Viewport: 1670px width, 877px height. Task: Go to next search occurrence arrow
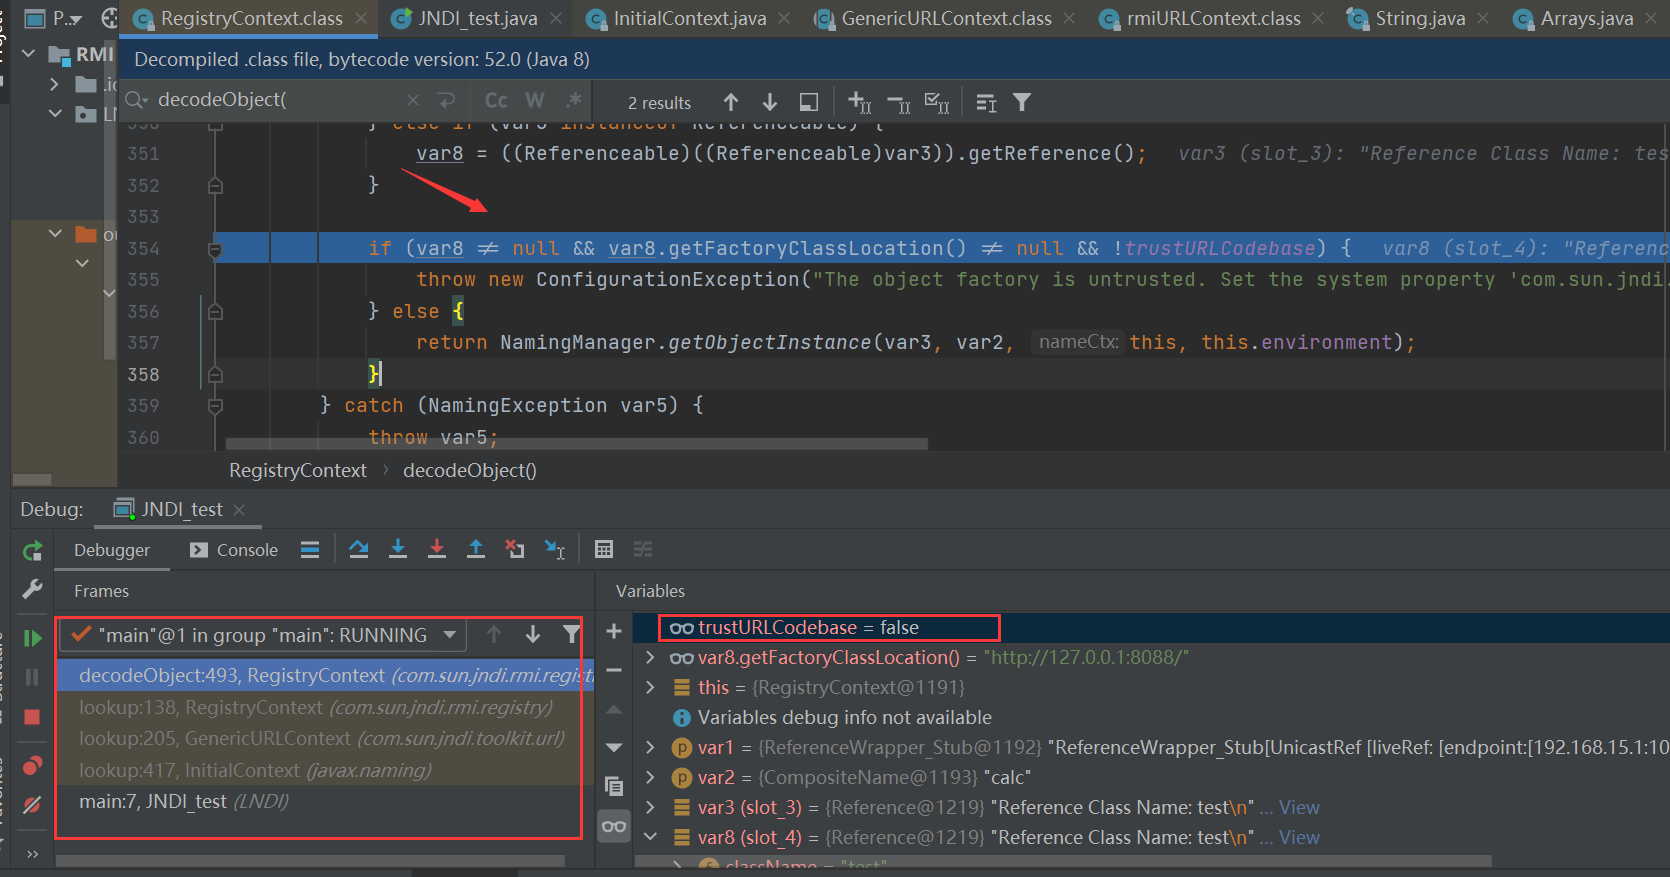pos(770,102)
